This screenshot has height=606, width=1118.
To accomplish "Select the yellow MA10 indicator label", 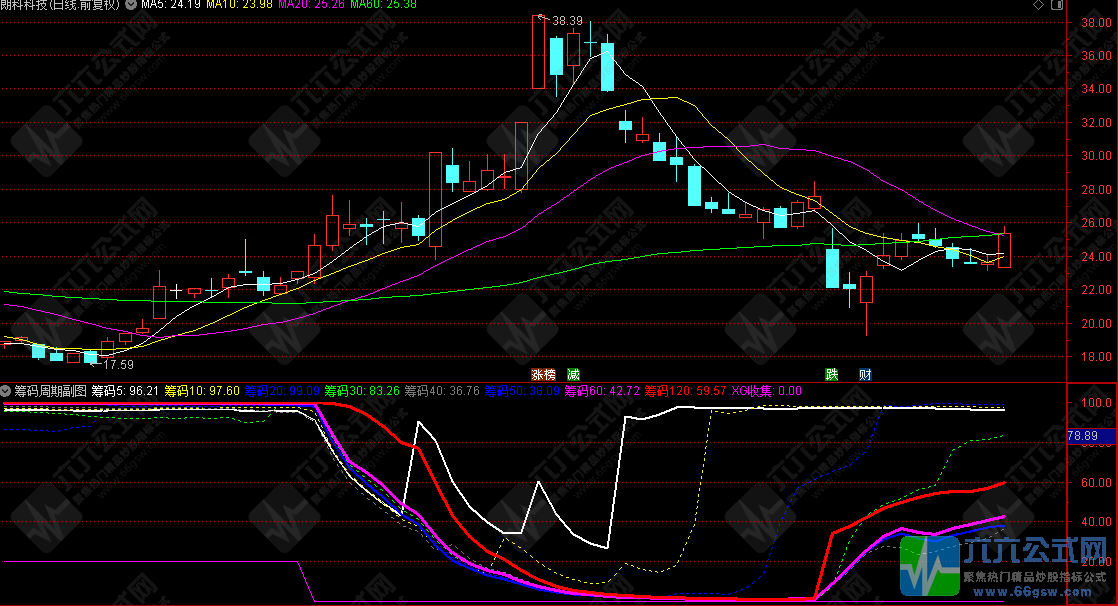I will pyautogui.click(x=241, y=5).
